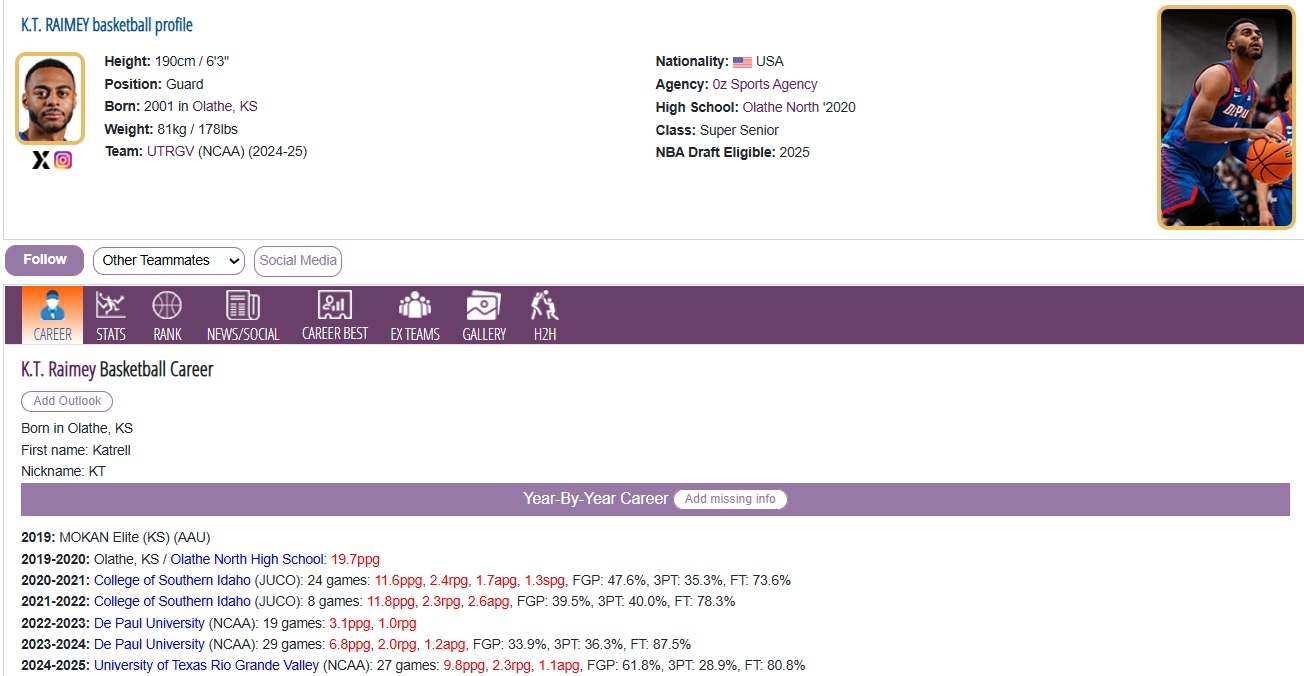Screen dimensions: 1304x676
Task: Open the H2H comparison tab
Action: (545, 315)
